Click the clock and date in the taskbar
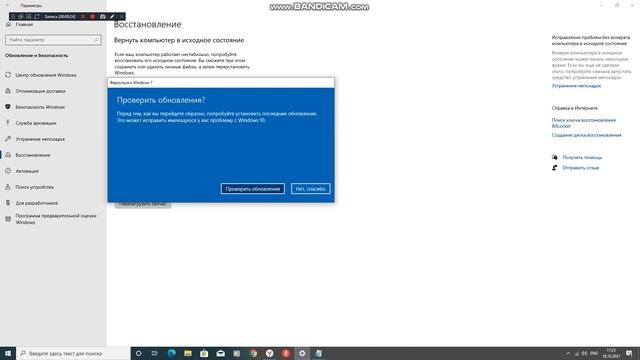The image size is (640, 360). click(611, 353)
